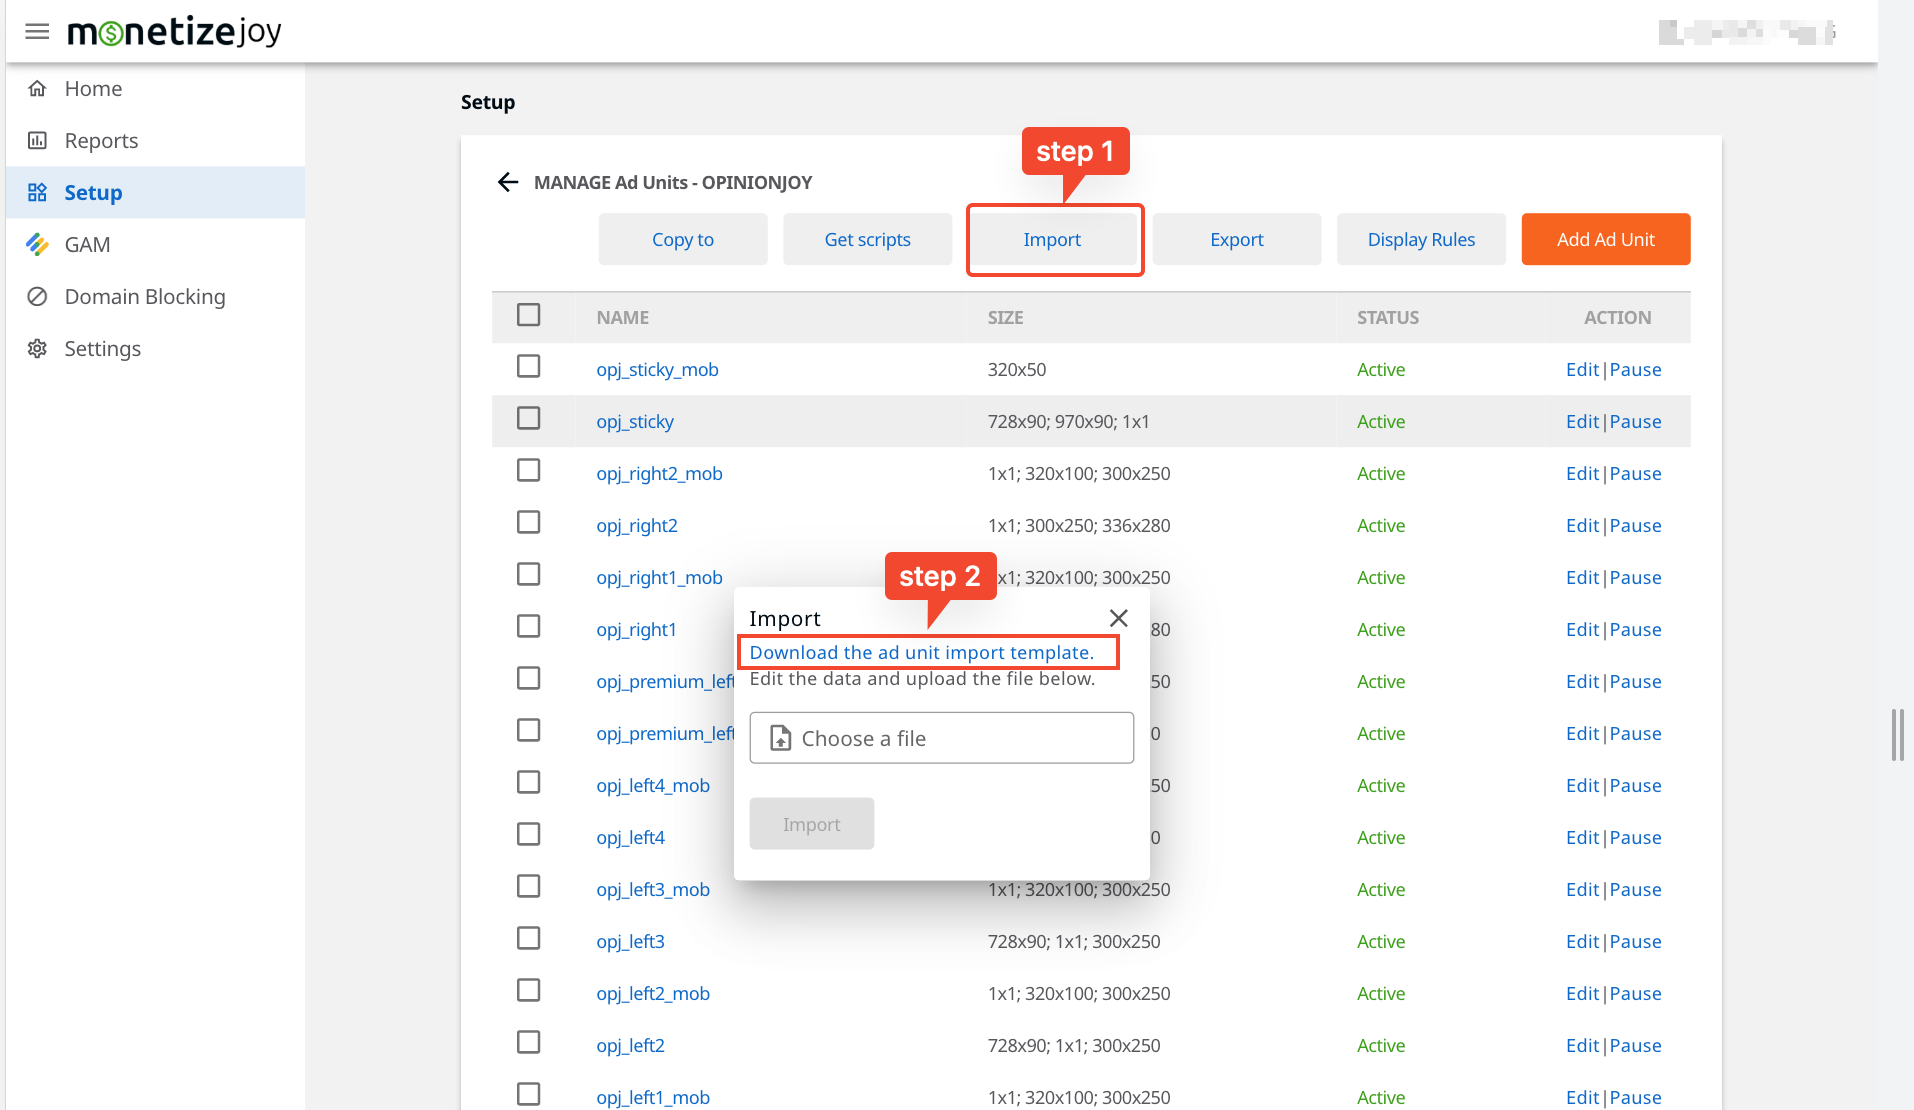Click the Display Rules button
The width and height of the screenshot is (1914, 1110).
click(1420, 240)
